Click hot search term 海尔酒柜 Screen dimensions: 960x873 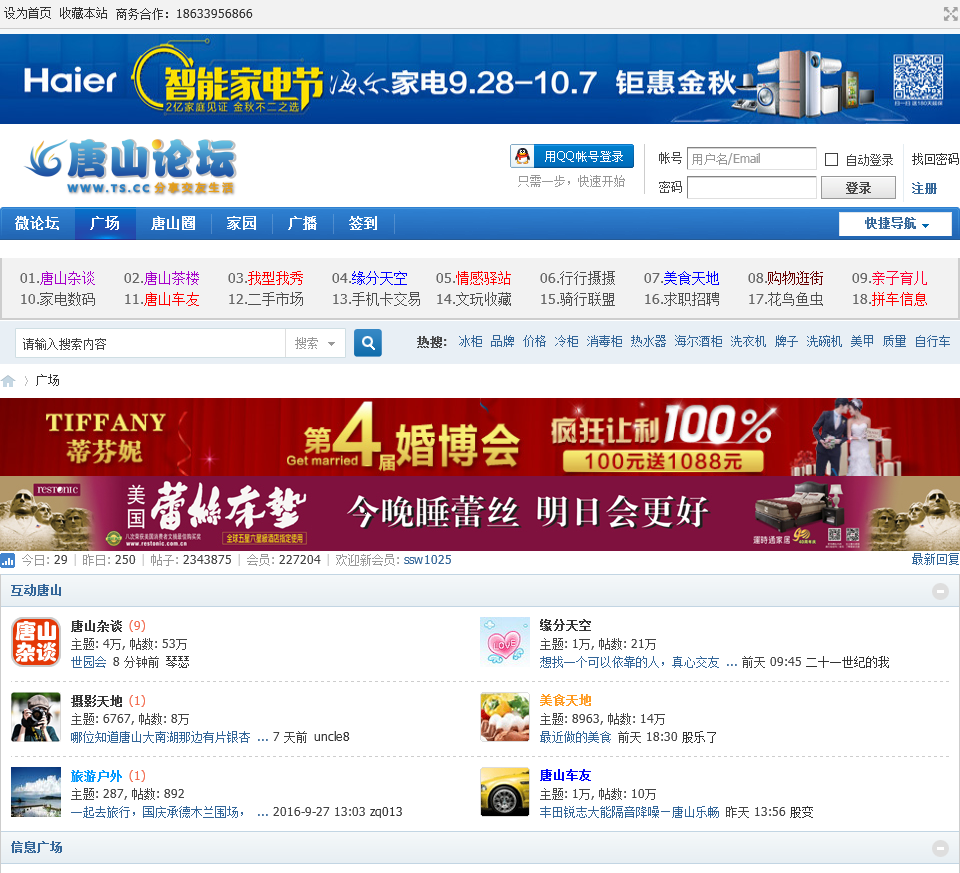tap(698, 342)
